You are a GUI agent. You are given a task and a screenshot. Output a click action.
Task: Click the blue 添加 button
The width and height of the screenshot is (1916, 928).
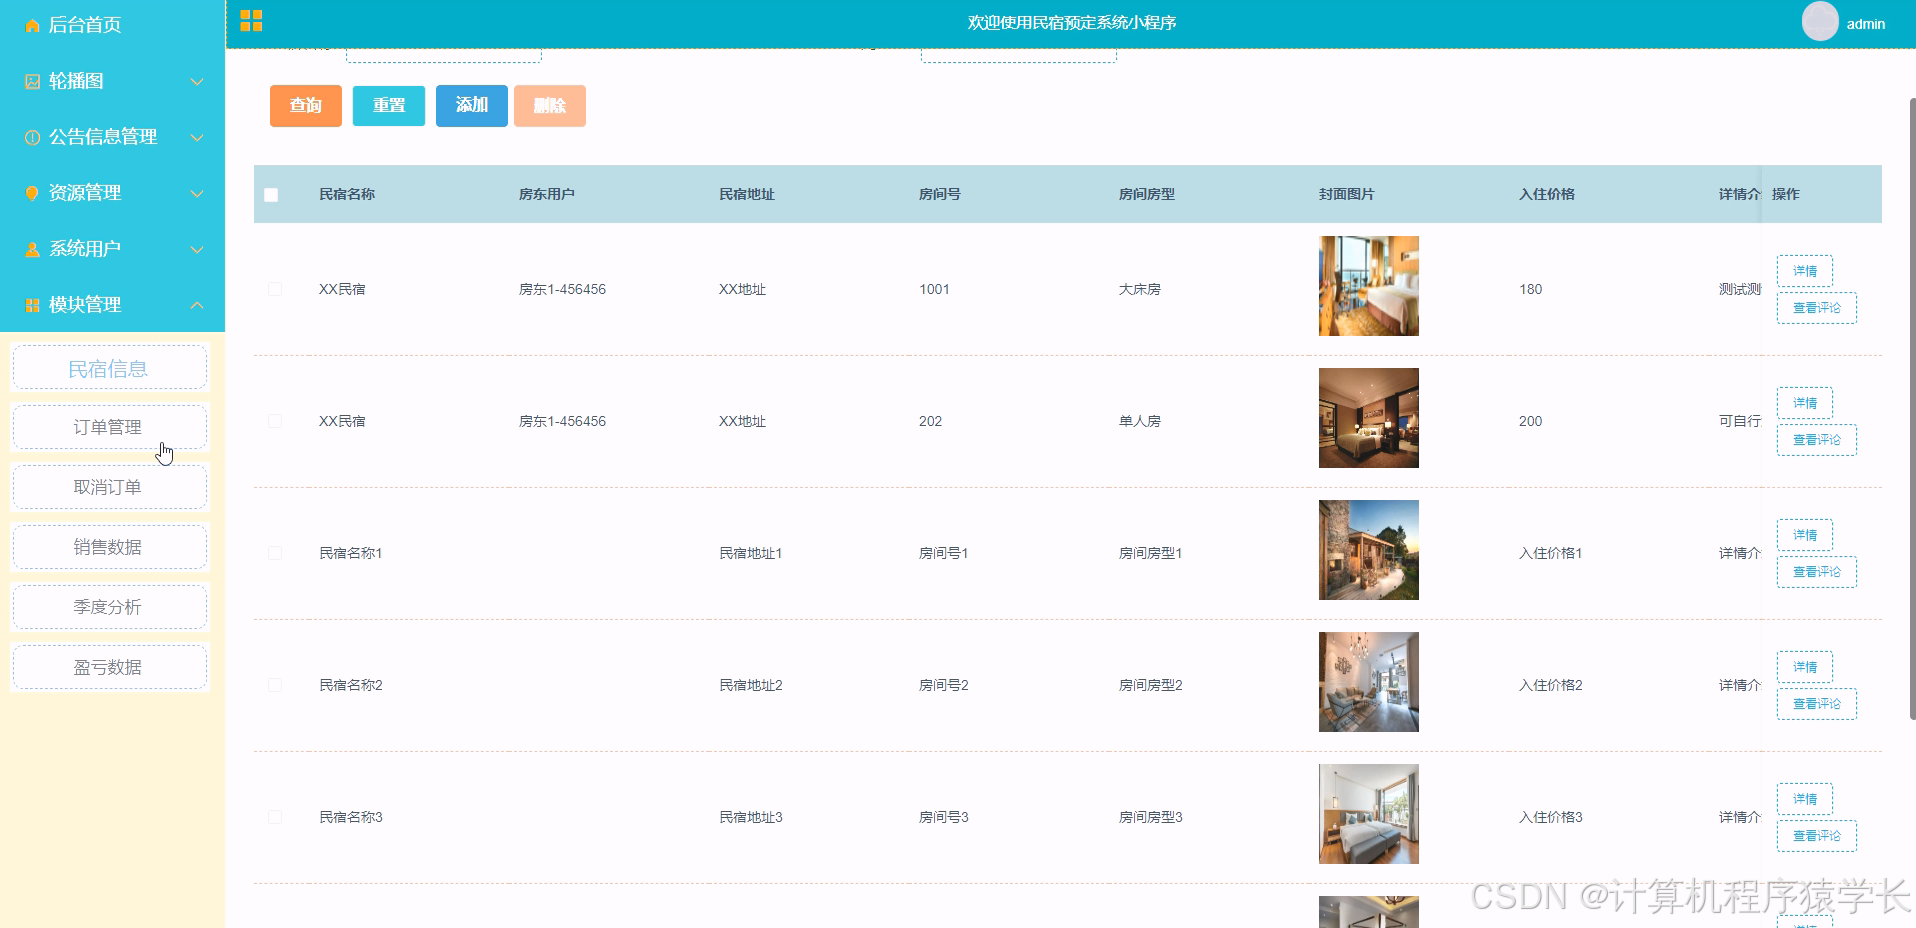point(472,105)
